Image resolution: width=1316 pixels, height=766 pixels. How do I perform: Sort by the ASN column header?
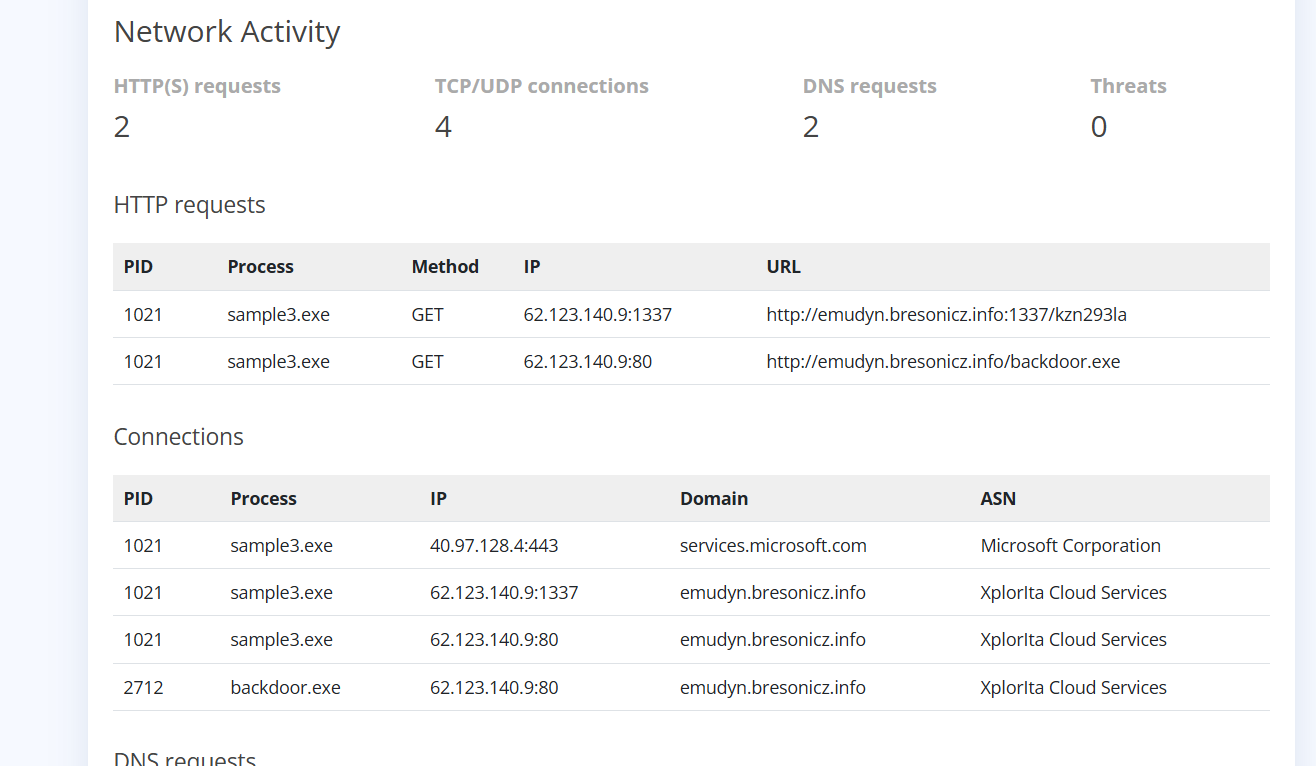998,499
